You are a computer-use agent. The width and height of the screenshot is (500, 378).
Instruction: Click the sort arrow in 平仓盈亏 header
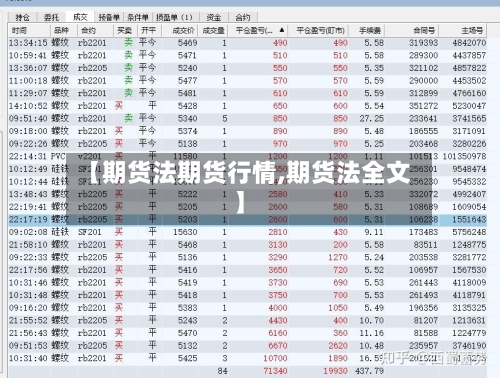282,30
